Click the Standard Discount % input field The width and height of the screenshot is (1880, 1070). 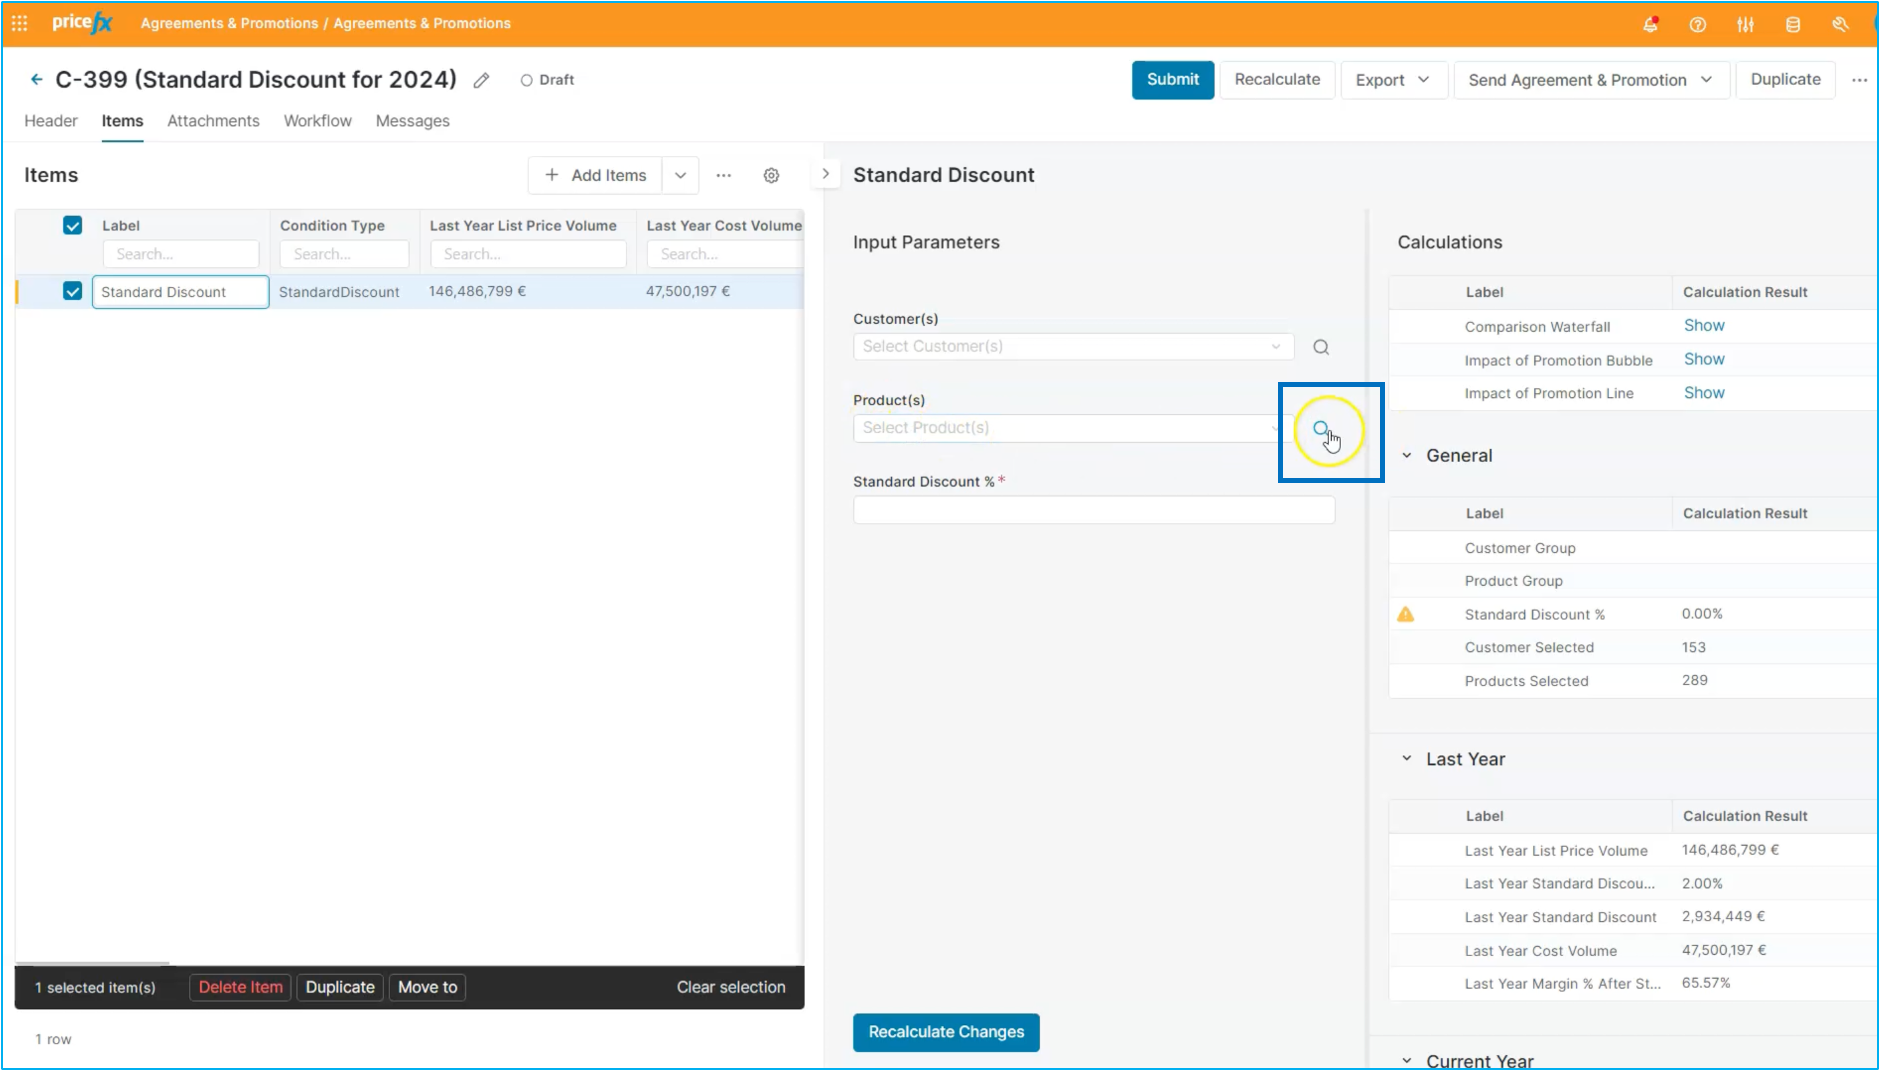1093,510
